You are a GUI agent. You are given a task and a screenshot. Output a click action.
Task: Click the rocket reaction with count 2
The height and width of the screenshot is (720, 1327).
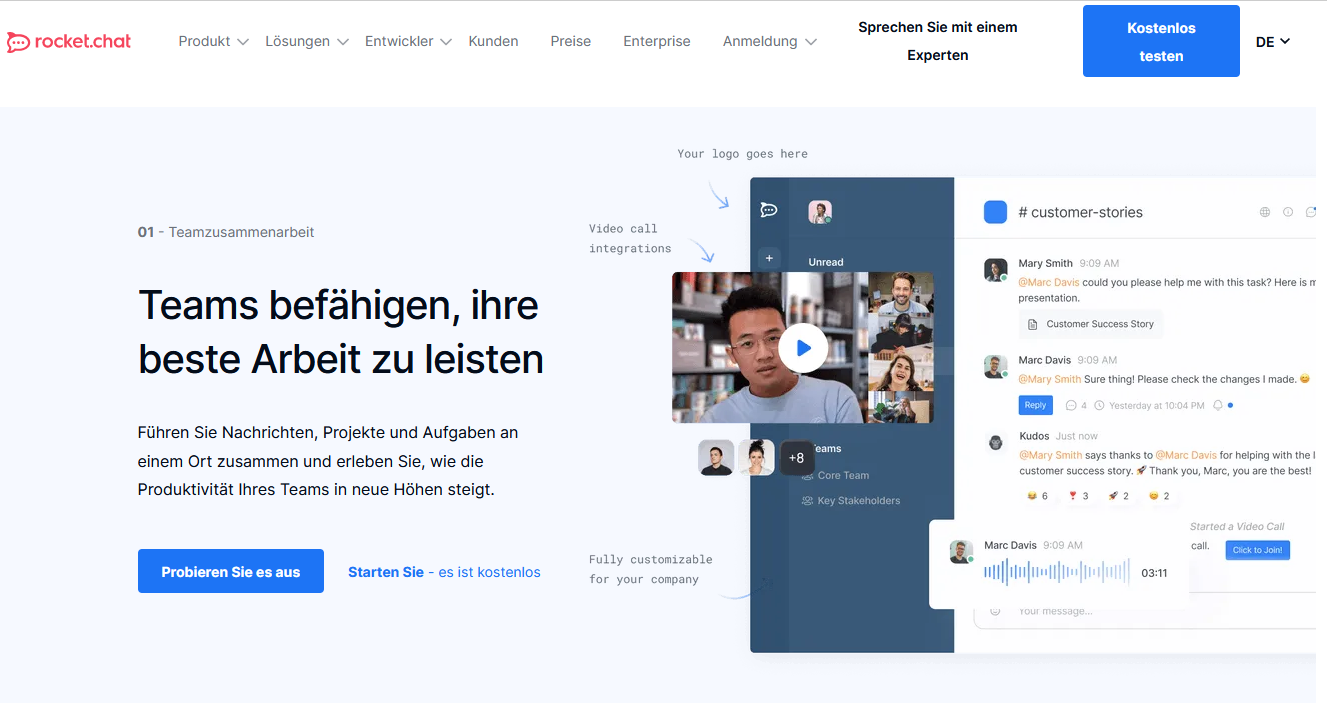click(x=1118, y=496)
